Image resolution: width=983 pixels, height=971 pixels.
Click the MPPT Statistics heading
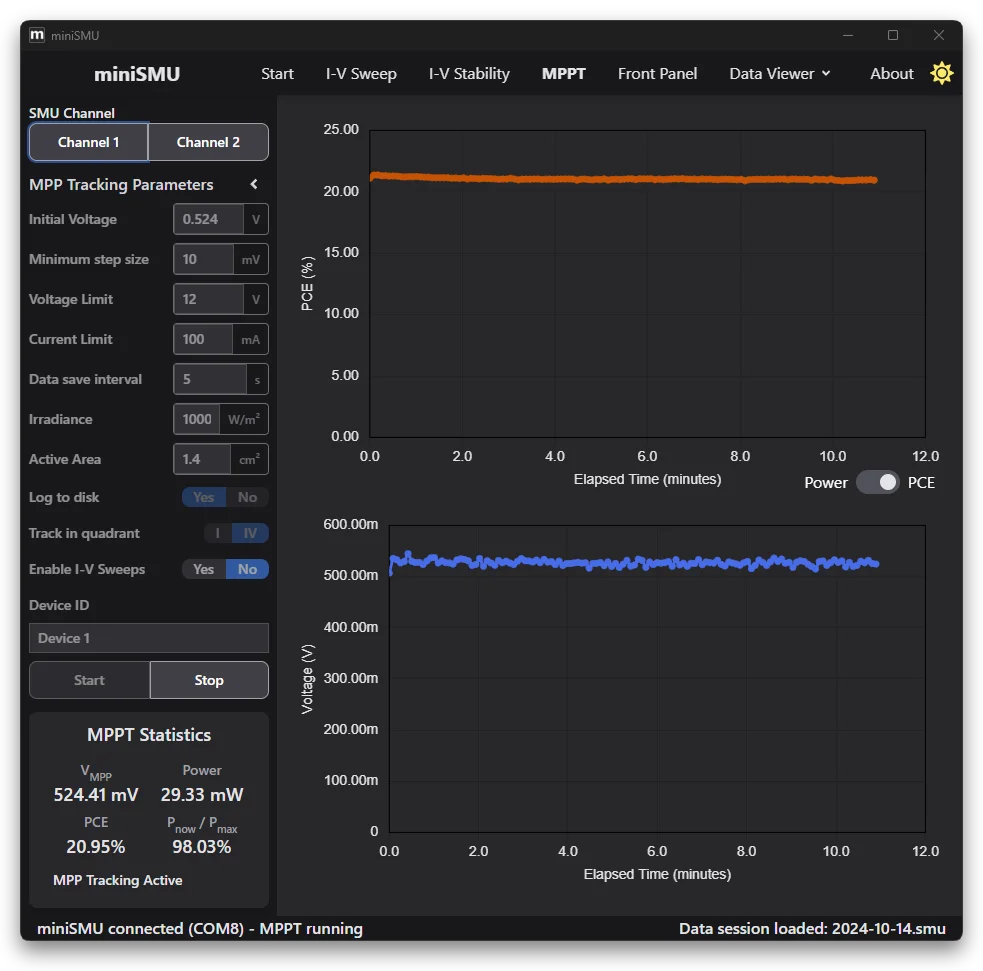pyautogui.click(x=149, y=735)
